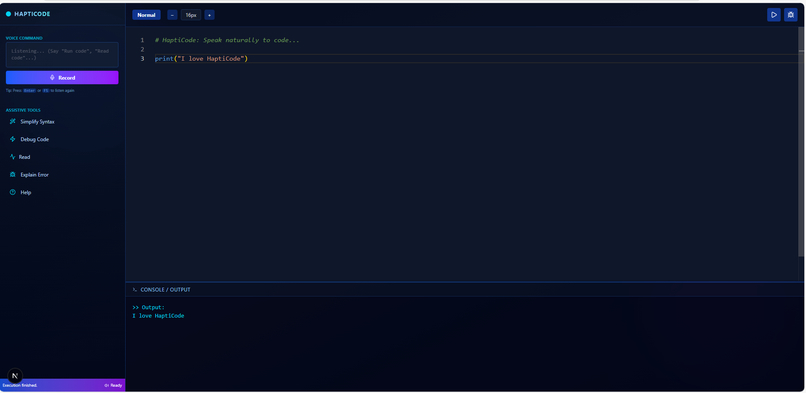806x393 pixels.
Task: Decrease font size with minus button
Action: click(x=172, y=15)
